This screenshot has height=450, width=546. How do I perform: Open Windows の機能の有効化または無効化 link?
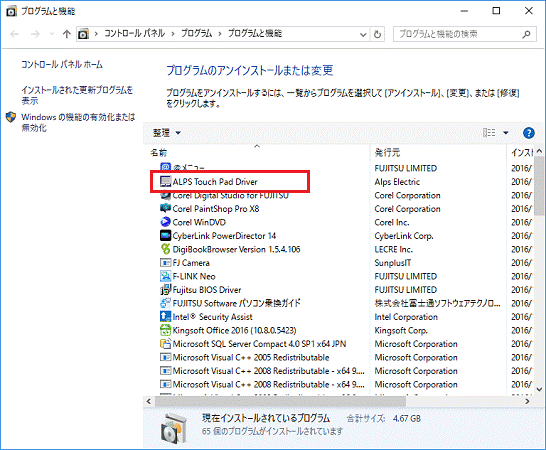pos(78,122)
